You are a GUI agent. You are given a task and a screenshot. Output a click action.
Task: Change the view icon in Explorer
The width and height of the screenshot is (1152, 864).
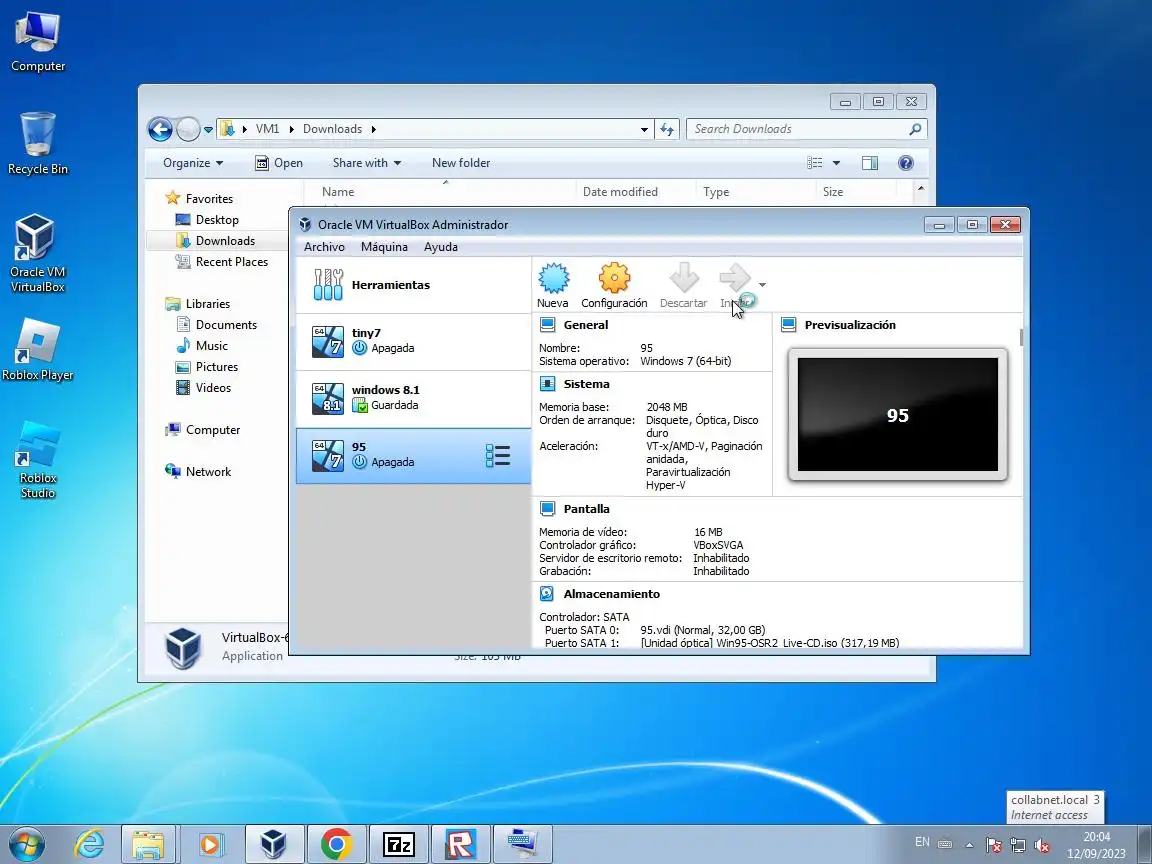(815, 163)
